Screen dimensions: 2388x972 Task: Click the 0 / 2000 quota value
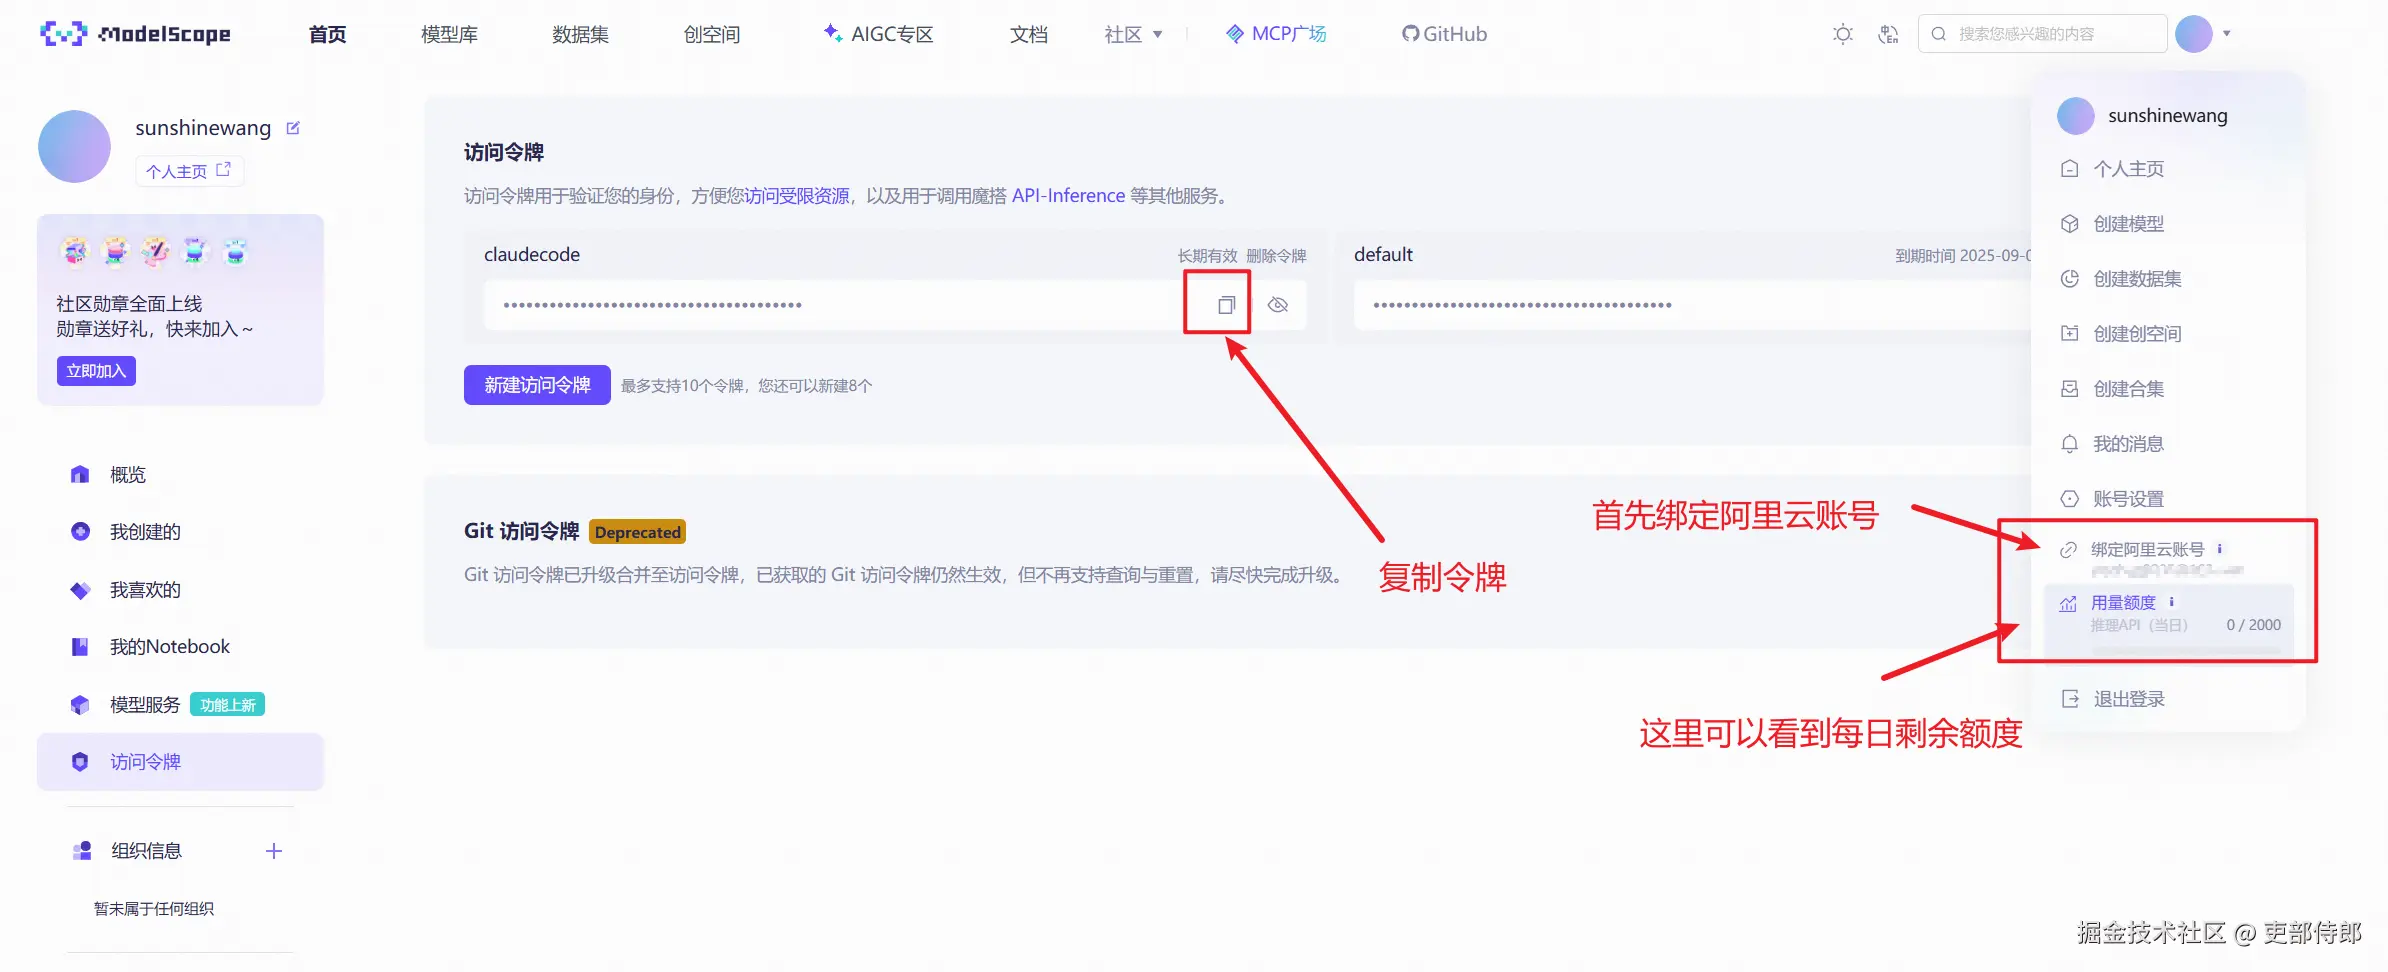coord(2253,625)
